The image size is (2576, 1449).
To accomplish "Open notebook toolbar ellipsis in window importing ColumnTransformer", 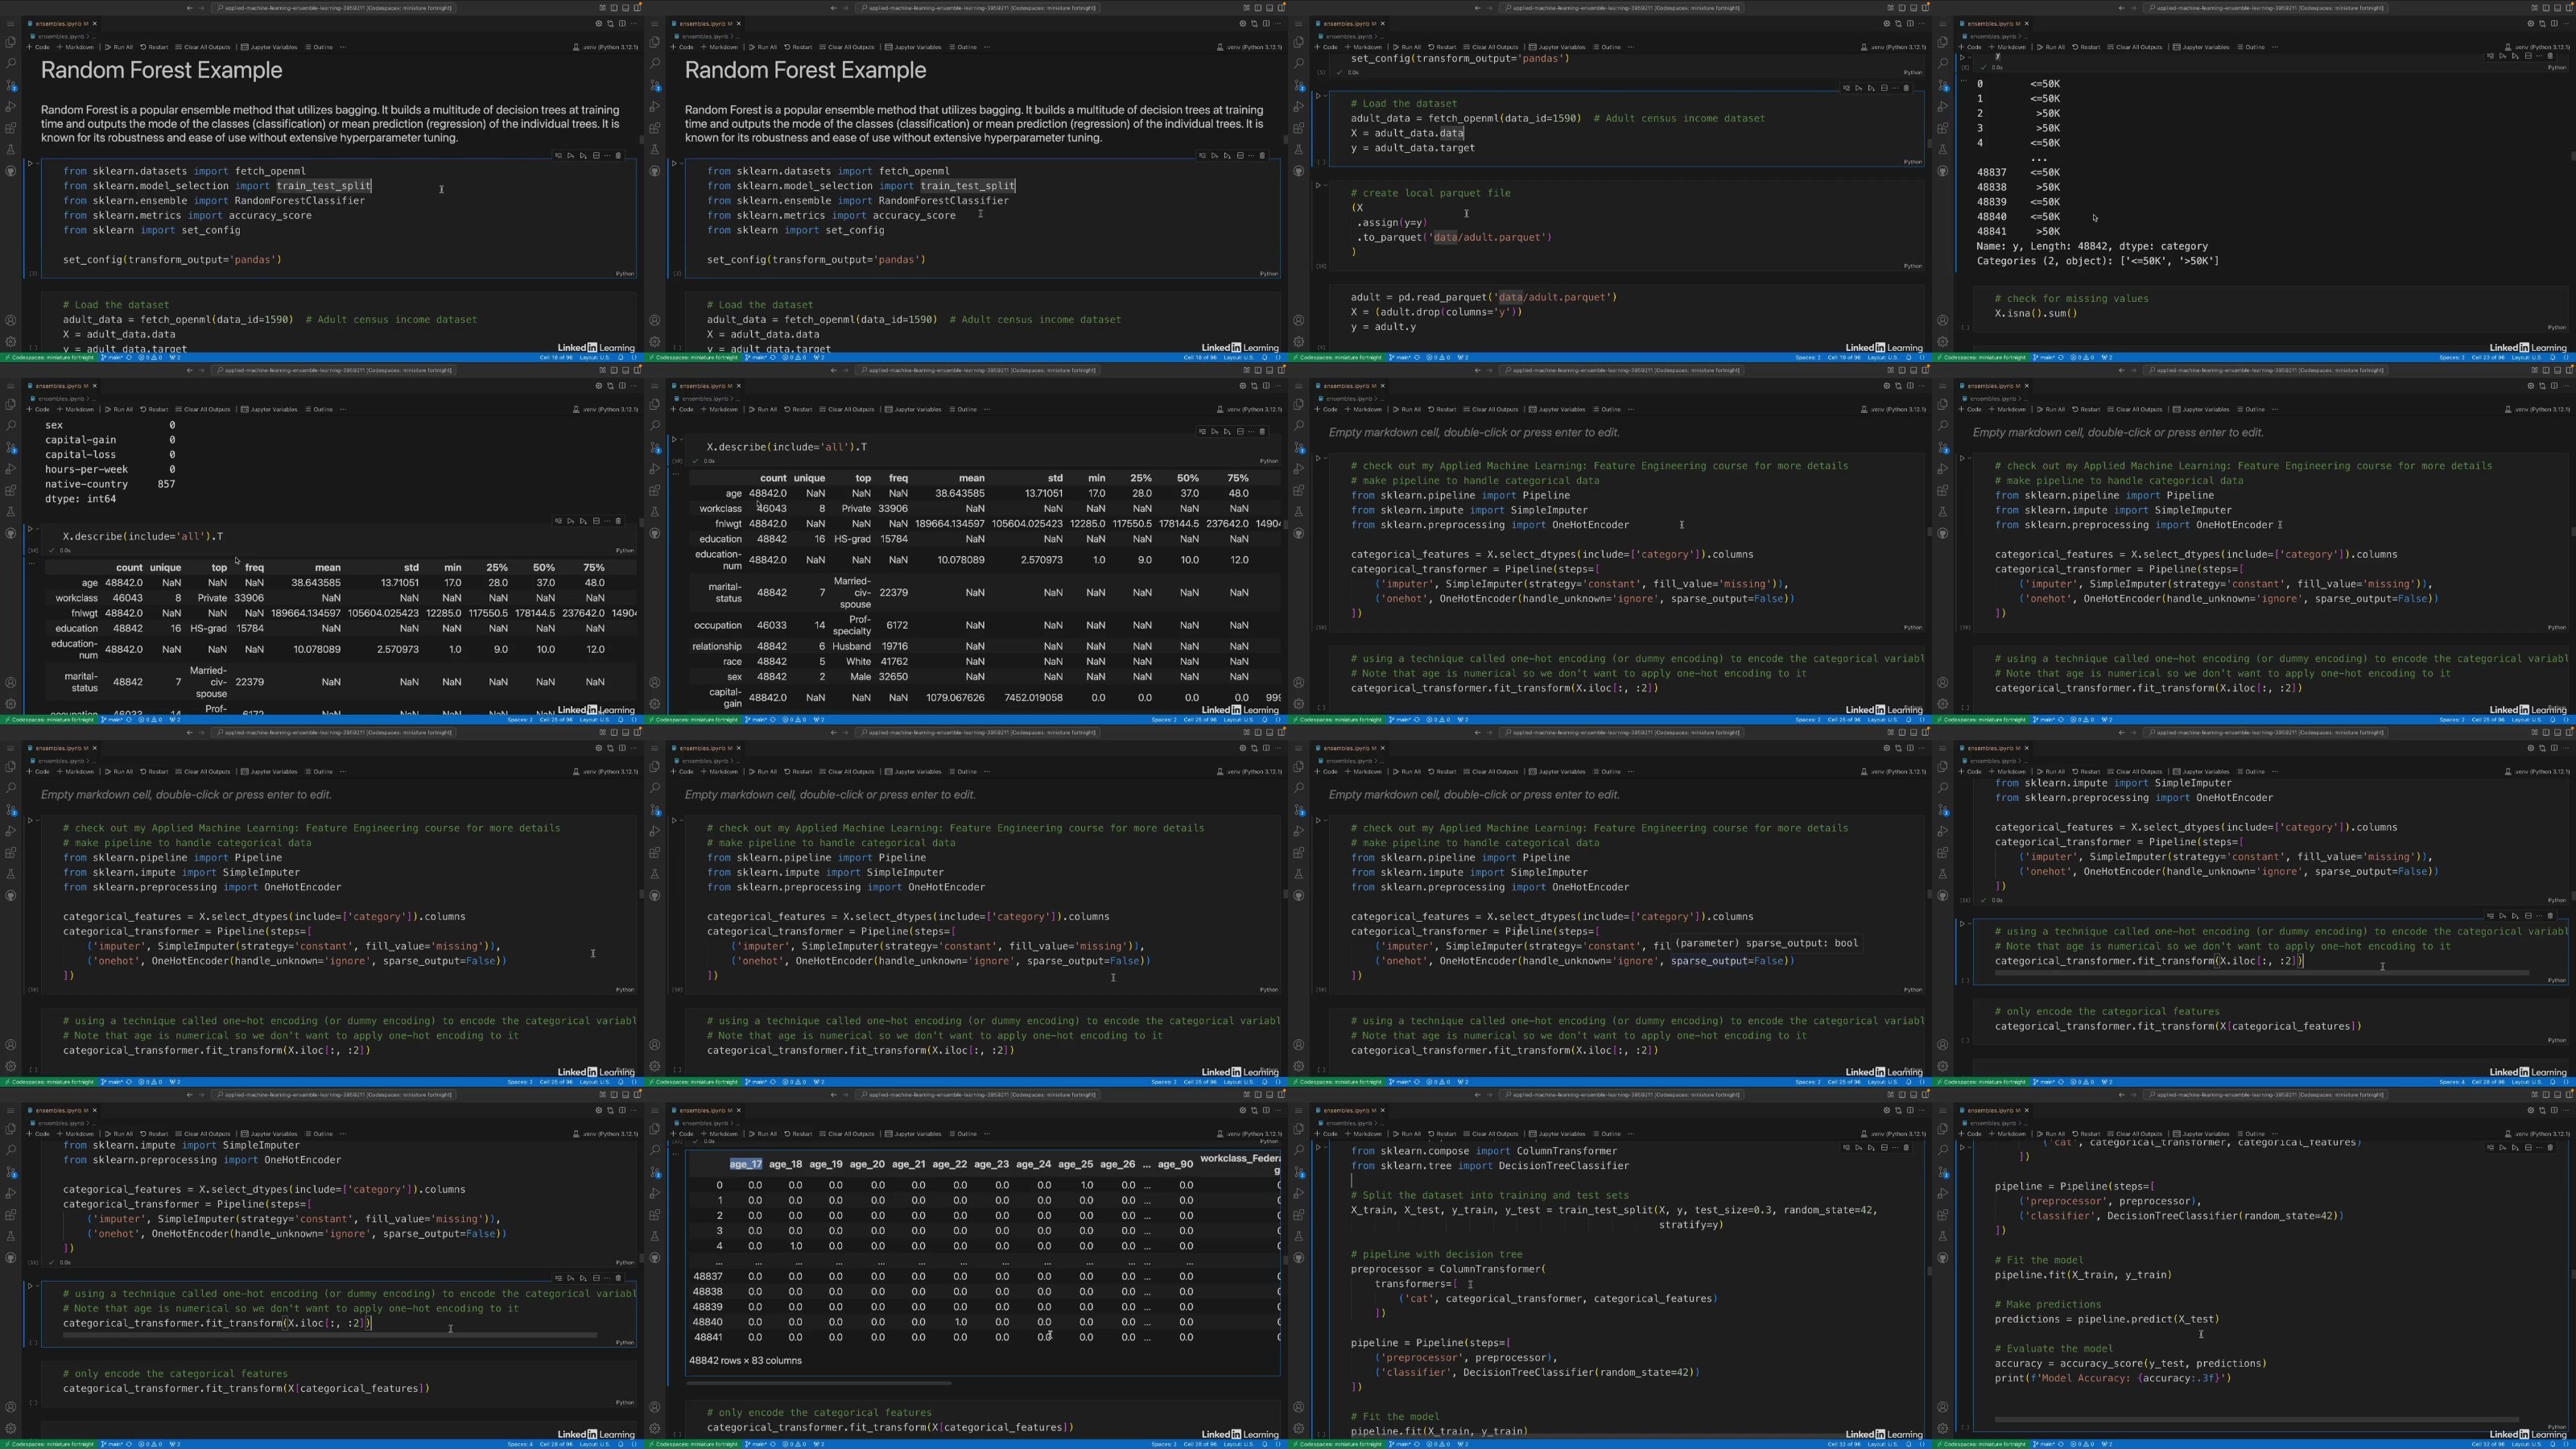I will (x=1631, y=1134).
